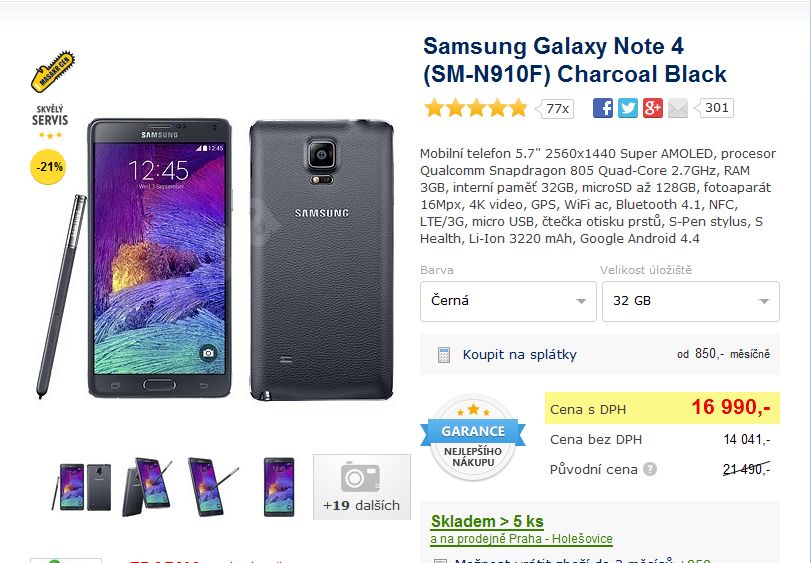The width and height of the screenshot is (811, 563).
Task: Click the calculator icon beside Koupit na splátky
Action: coord(444,354)
